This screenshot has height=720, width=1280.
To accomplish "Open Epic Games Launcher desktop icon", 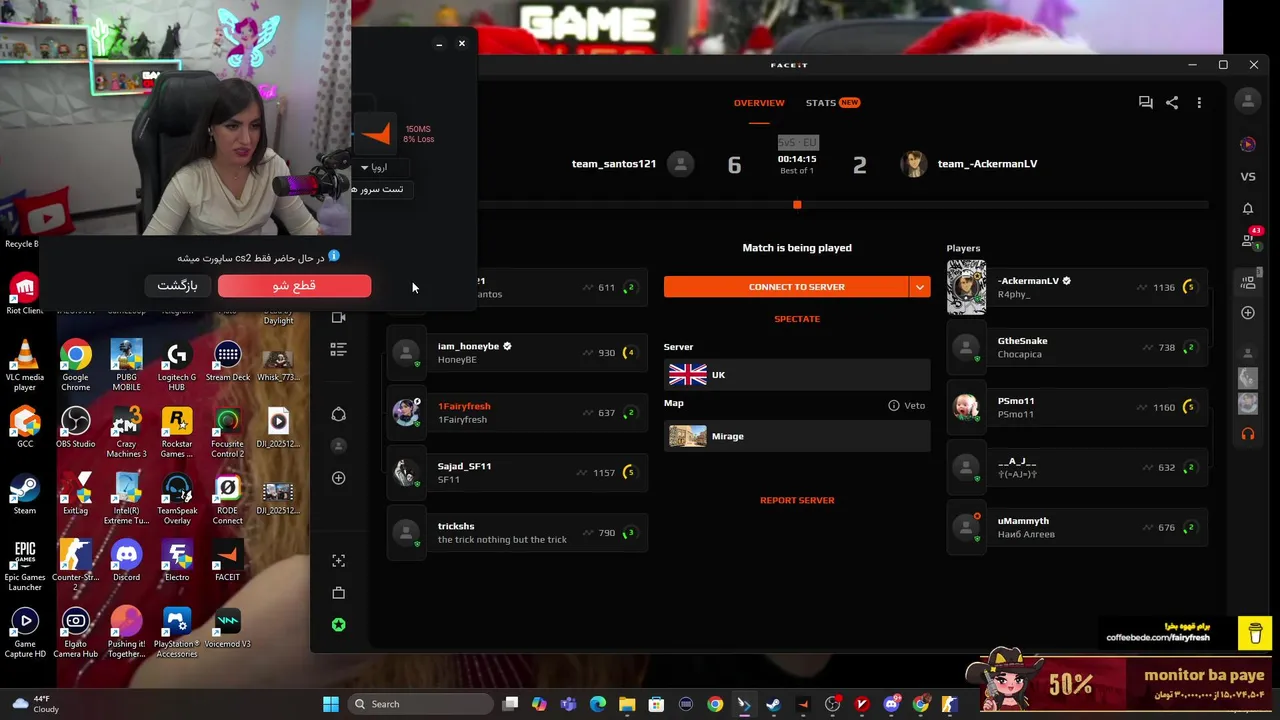I will (24, 565).
